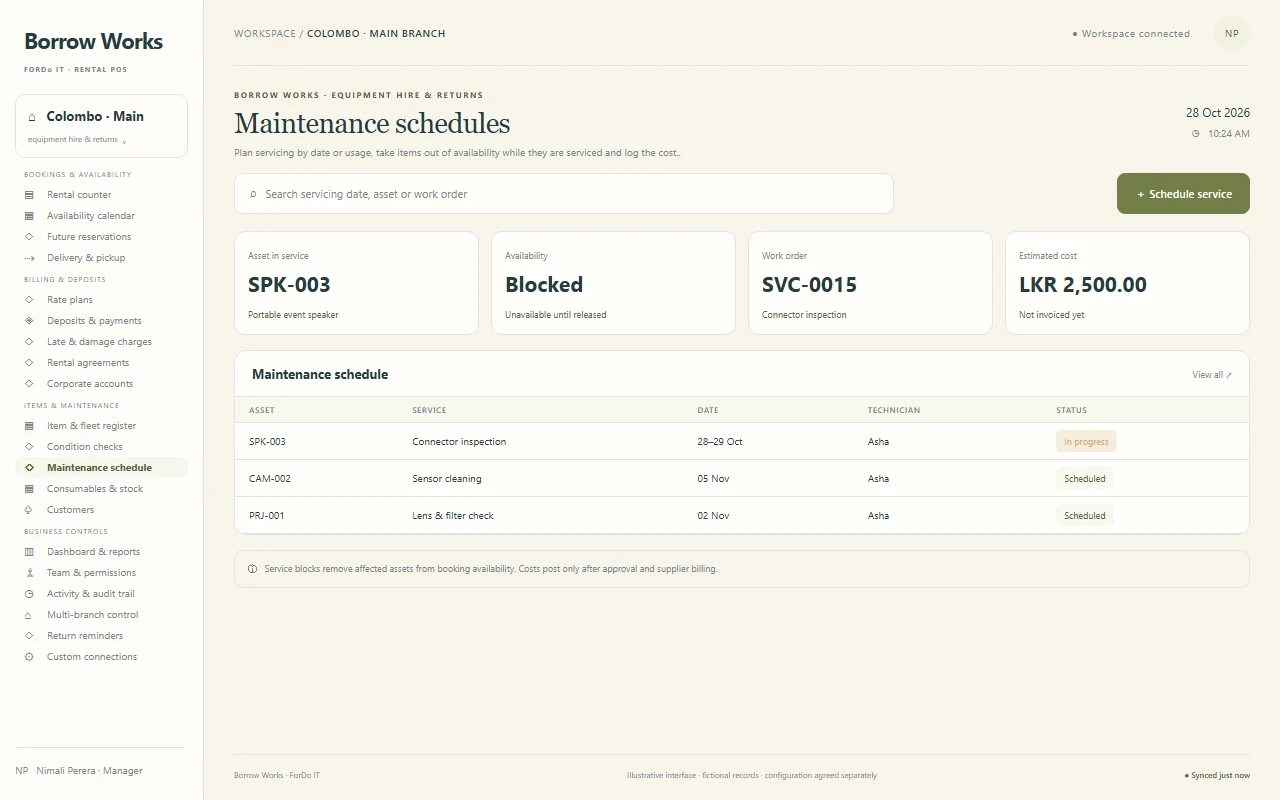Select the Team & permissions person icon
The width and height of the screenshot is (1280, 800).
tap(29, 573)
